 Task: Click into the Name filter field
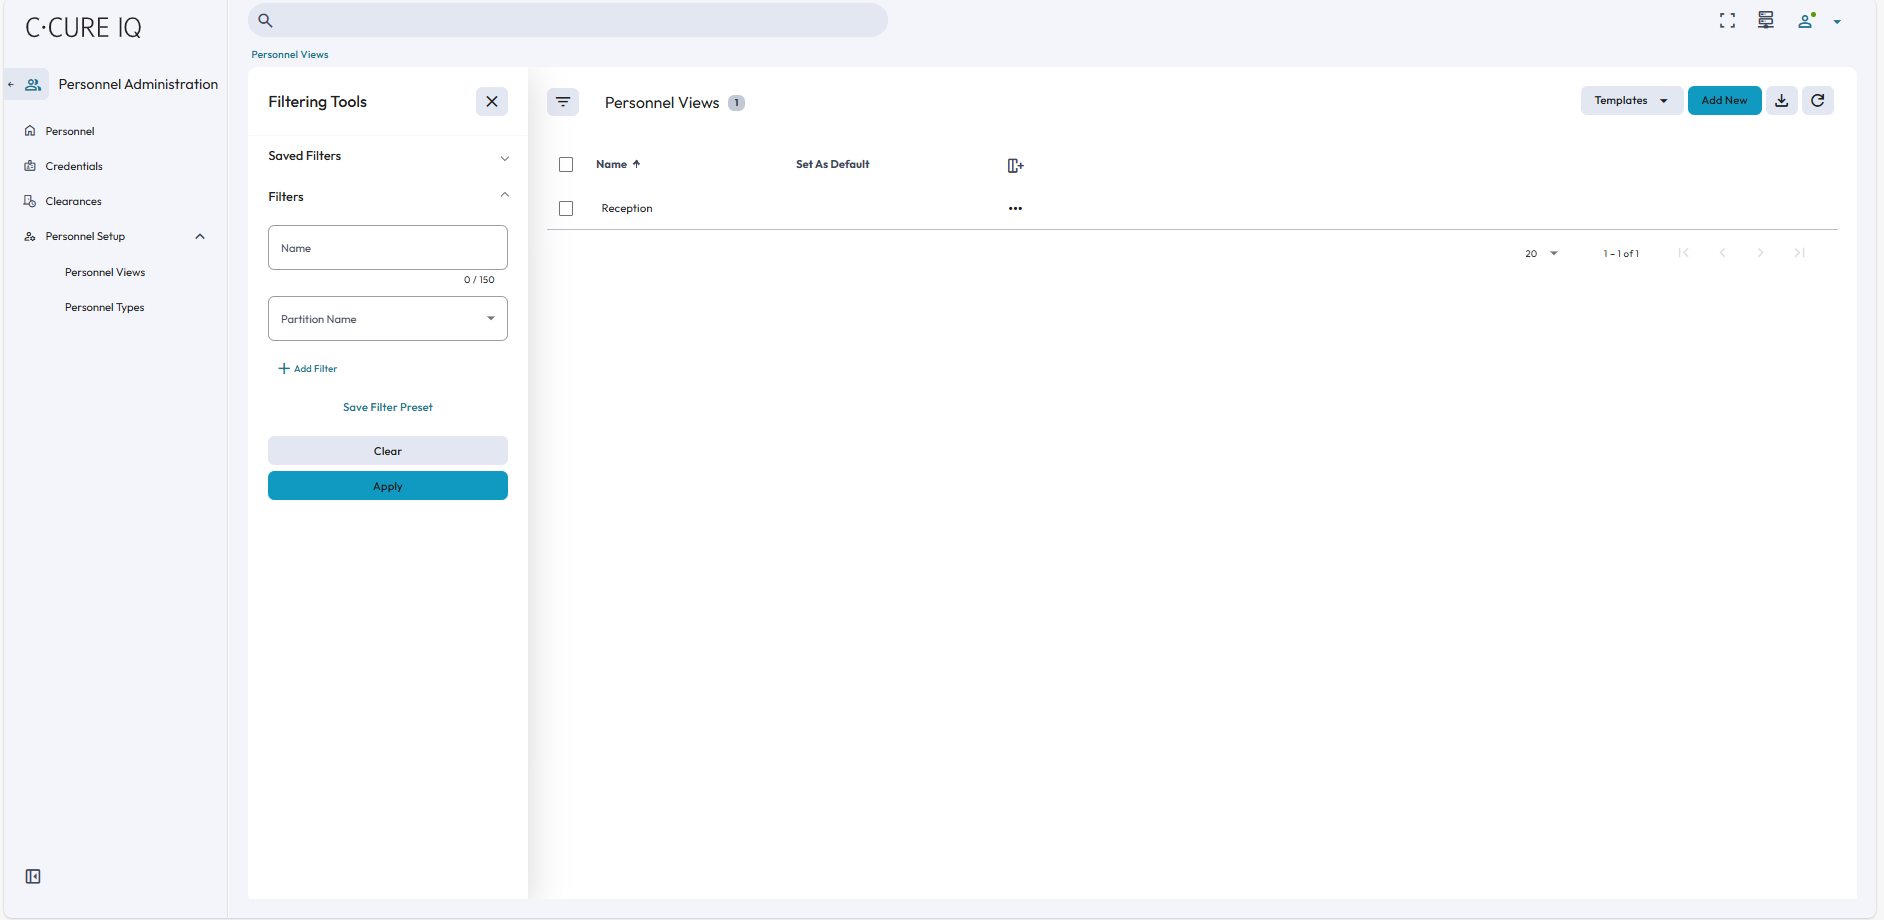[387, 248]
